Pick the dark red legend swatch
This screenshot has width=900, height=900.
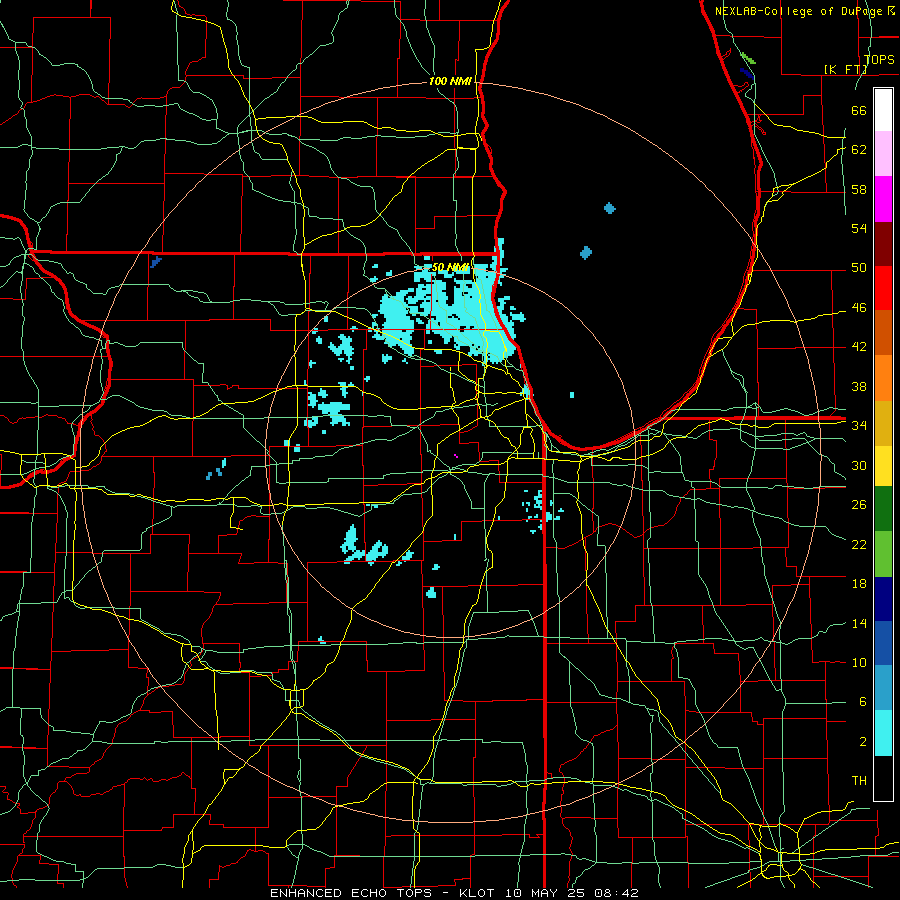[883, 244]
